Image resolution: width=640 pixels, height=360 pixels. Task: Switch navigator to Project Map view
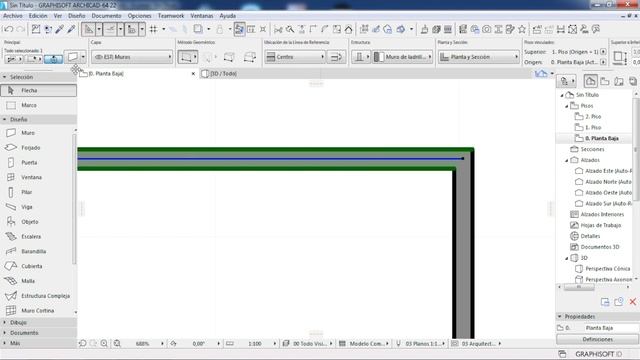pos(590,81)
